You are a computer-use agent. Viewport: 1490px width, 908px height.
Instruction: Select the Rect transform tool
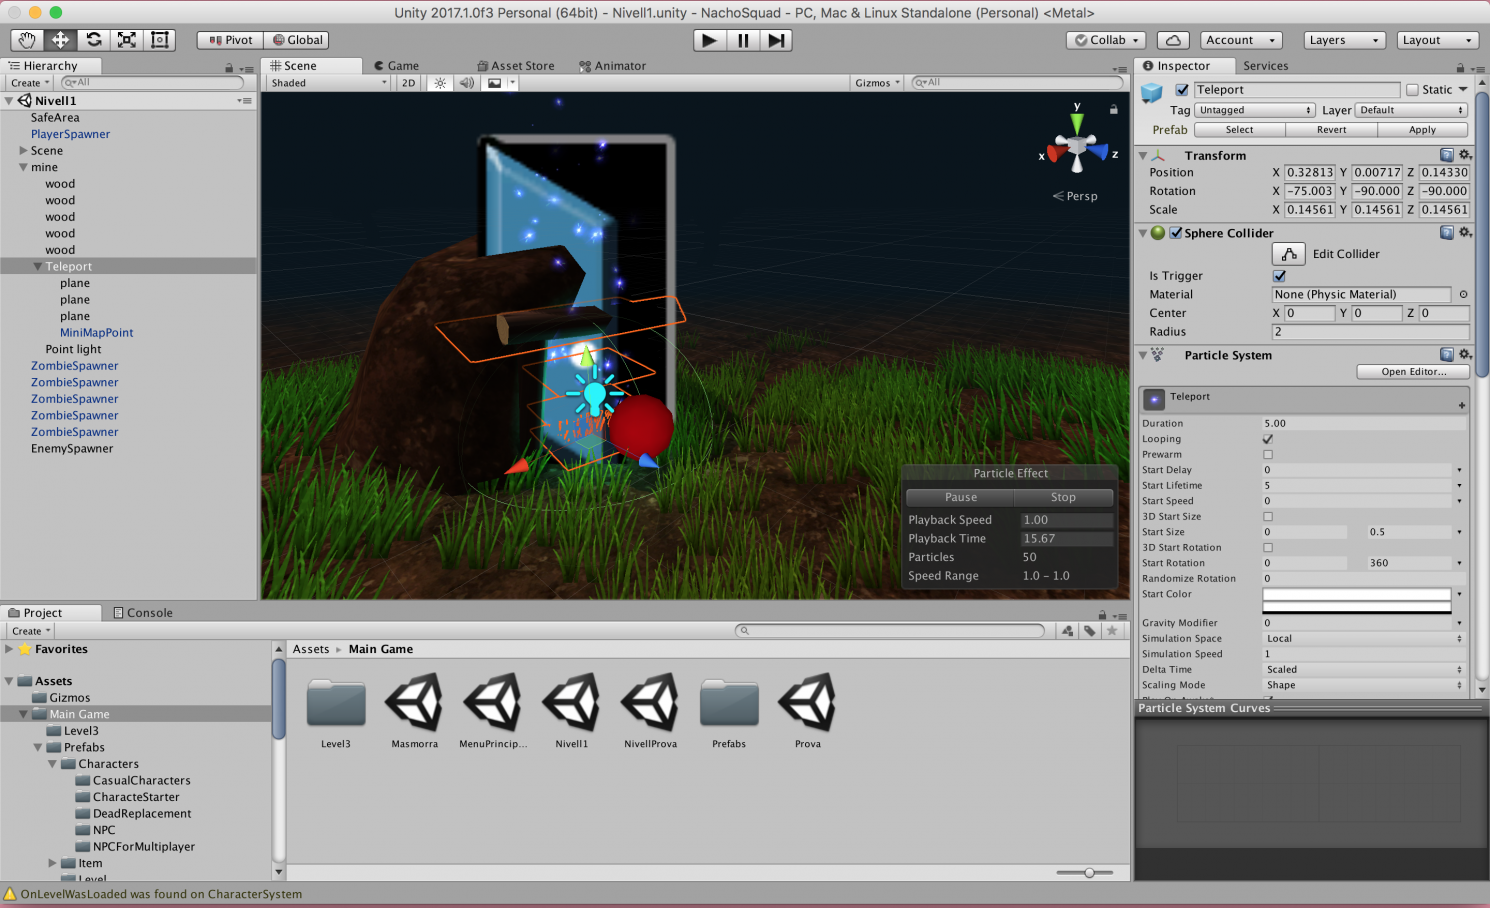[x=159, y=40]
